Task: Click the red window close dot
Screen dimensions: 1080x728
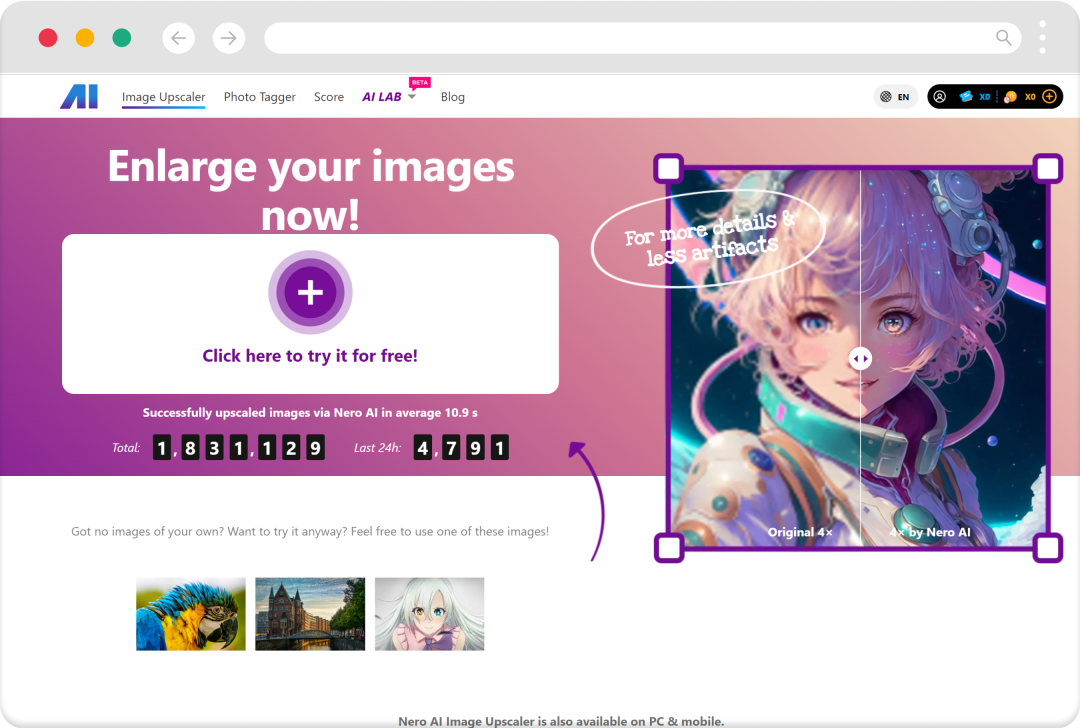Action: click(x=48, y=38)
